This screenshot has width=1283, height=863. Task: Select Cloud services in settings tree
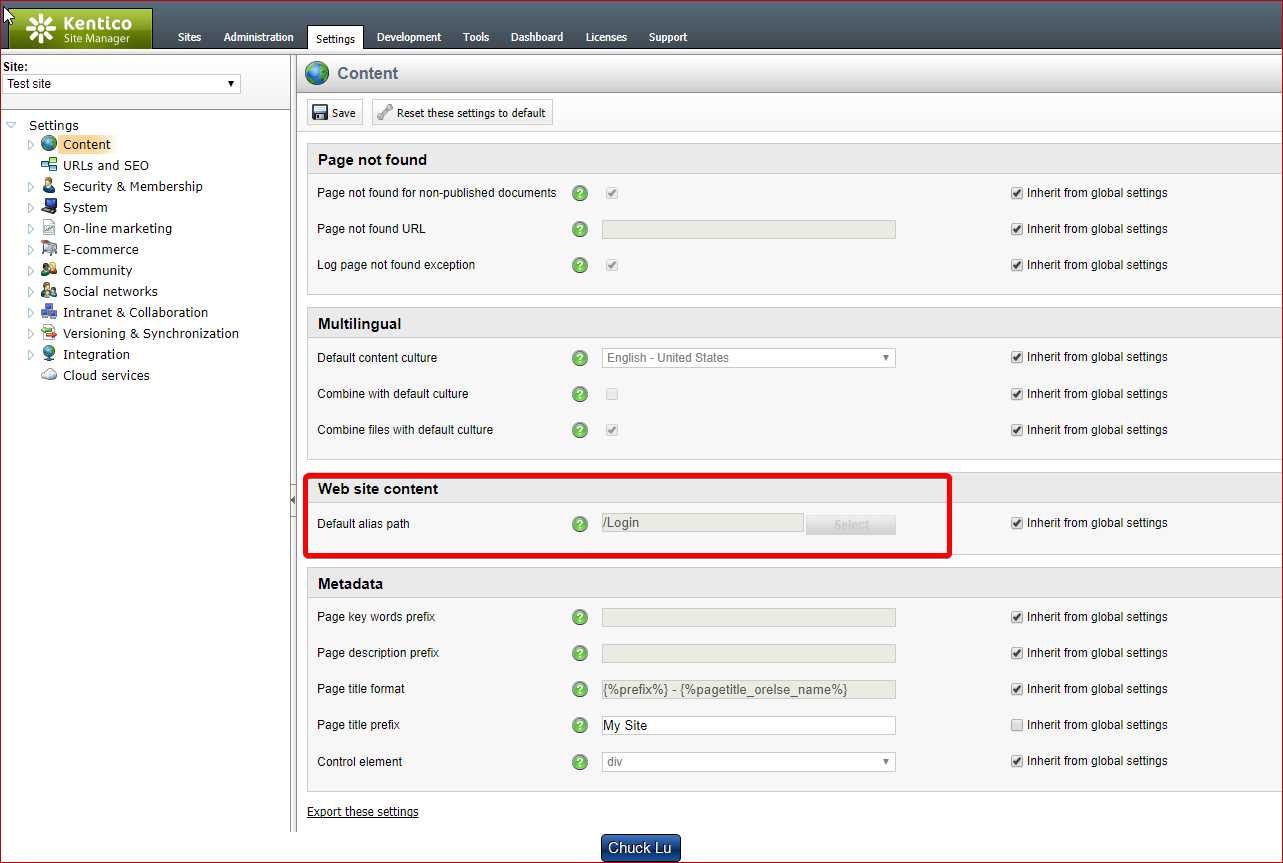(106, 375)
